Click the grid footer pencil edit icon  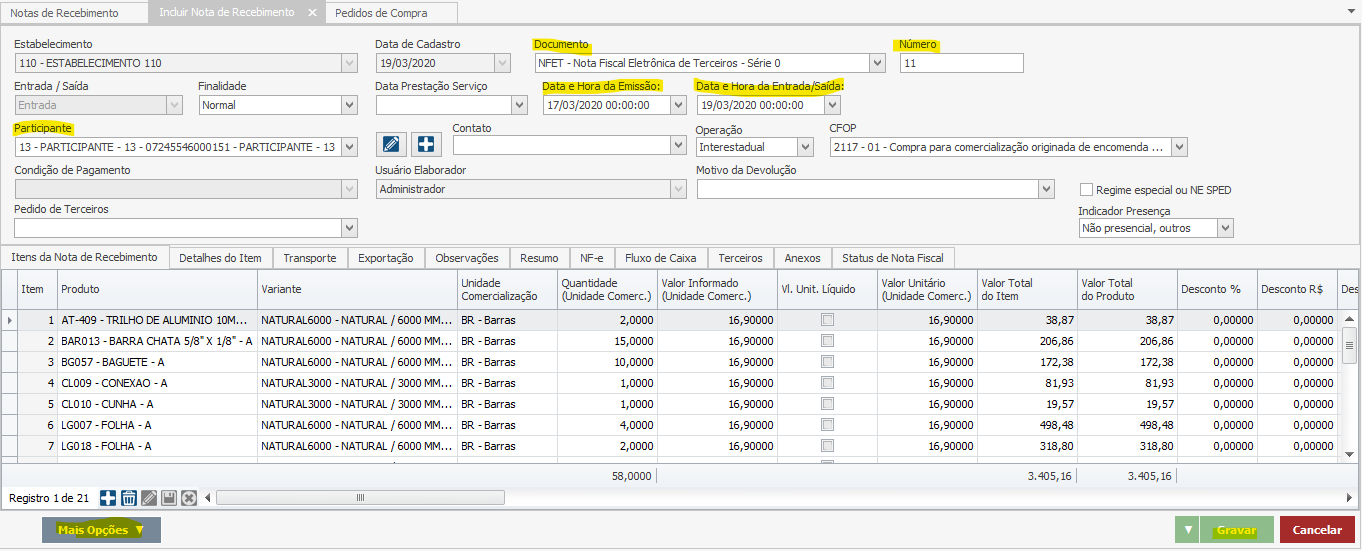point(148,498)
